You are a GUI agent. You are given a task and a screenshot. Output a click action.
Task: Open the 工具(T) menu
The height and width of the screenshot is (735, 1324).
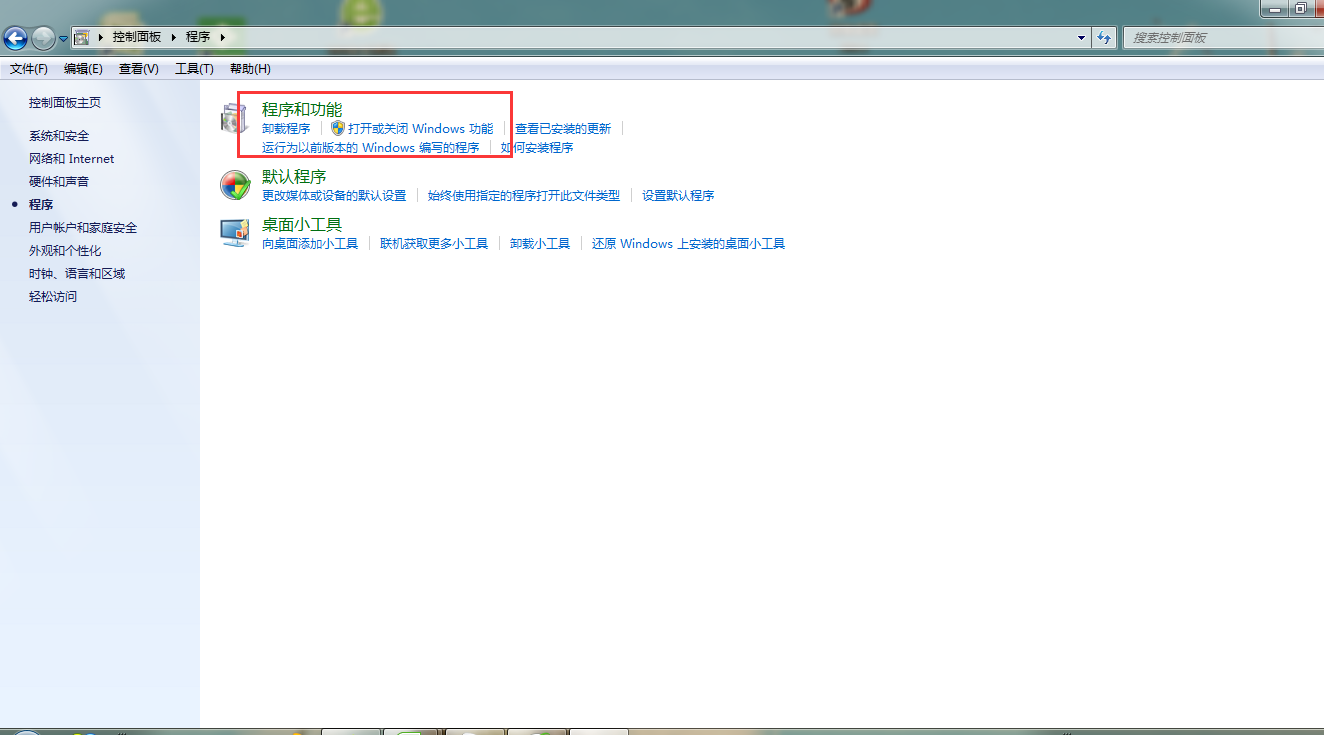(x=194, y=69)
